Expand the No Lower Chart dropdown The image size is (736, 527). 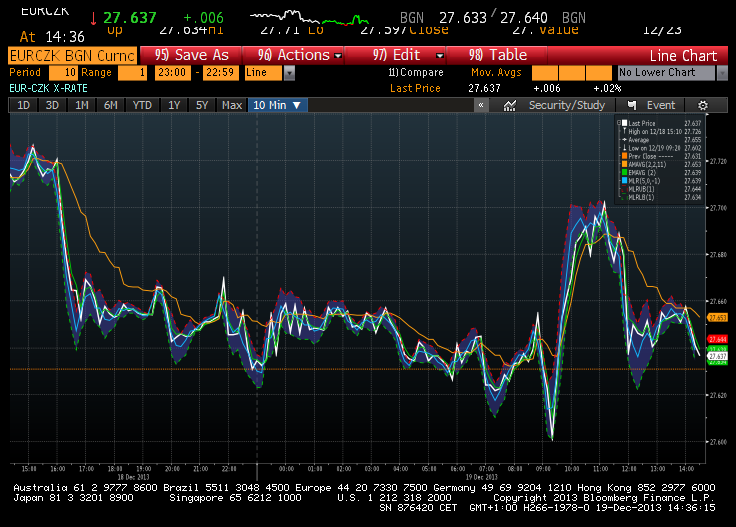point(722,73)
